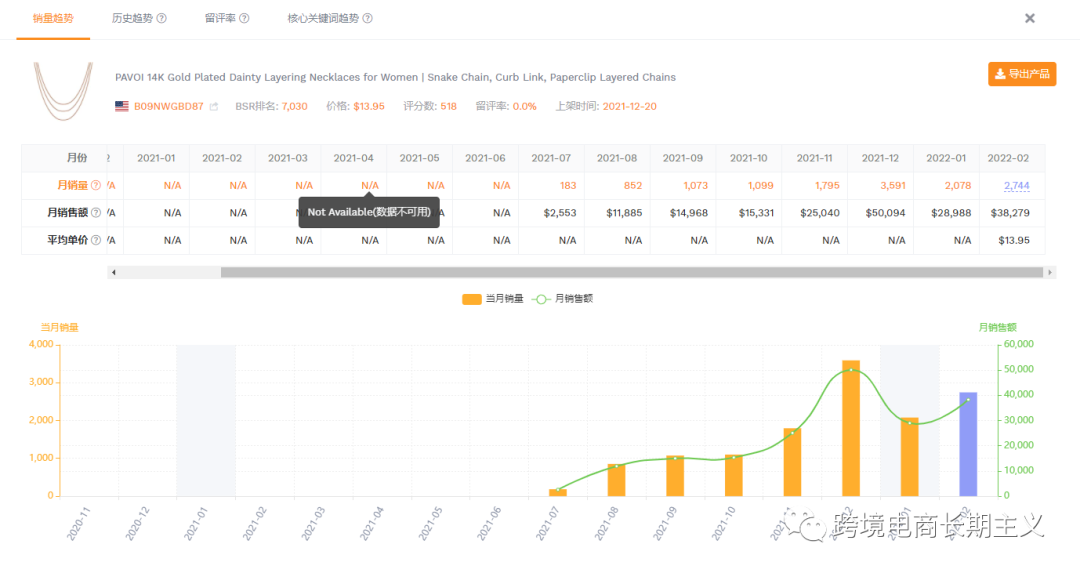
Task: Click the US flag marketplace icon
Action: coord(122,106)
